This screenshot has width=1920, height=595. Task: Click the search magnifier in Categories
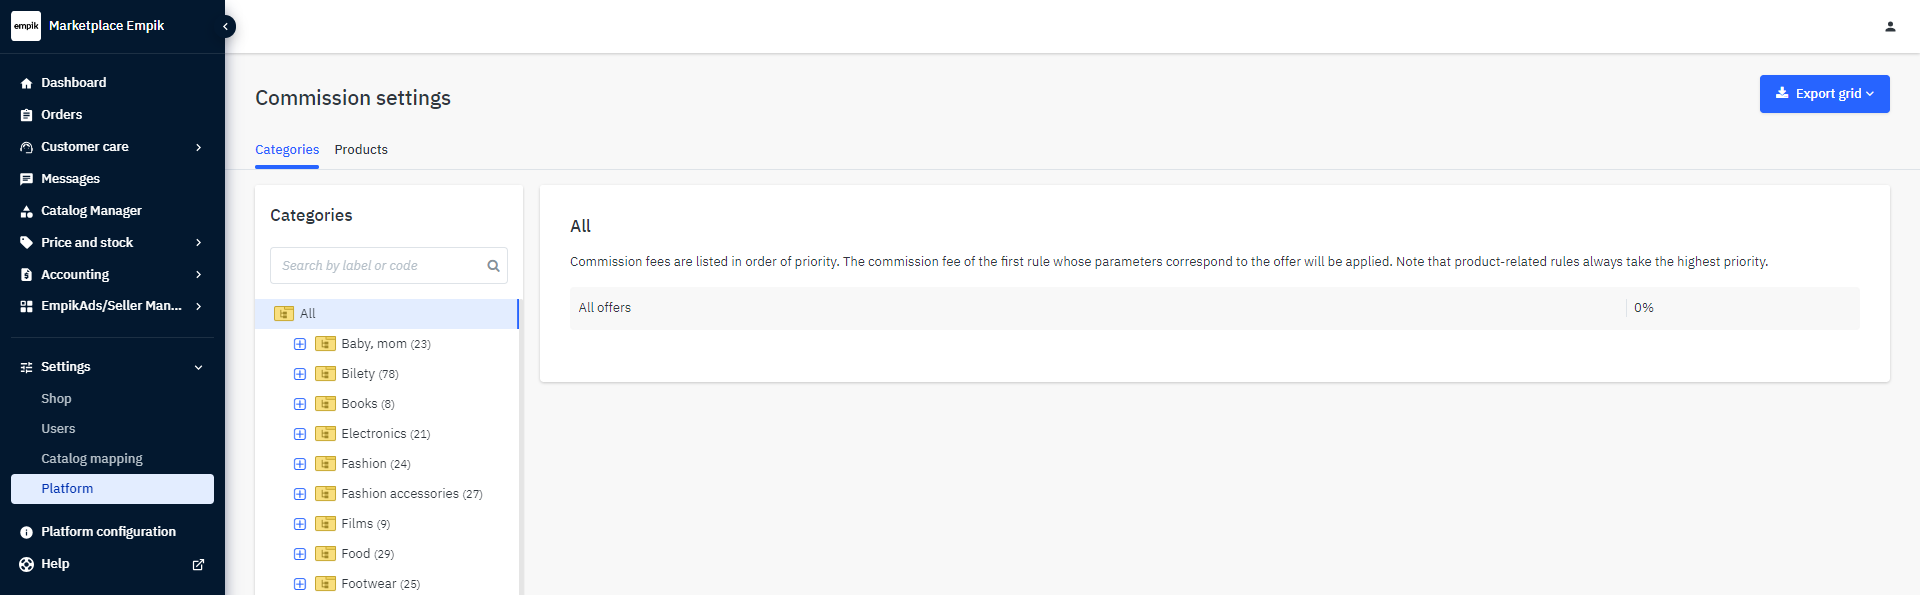[493, 266]
